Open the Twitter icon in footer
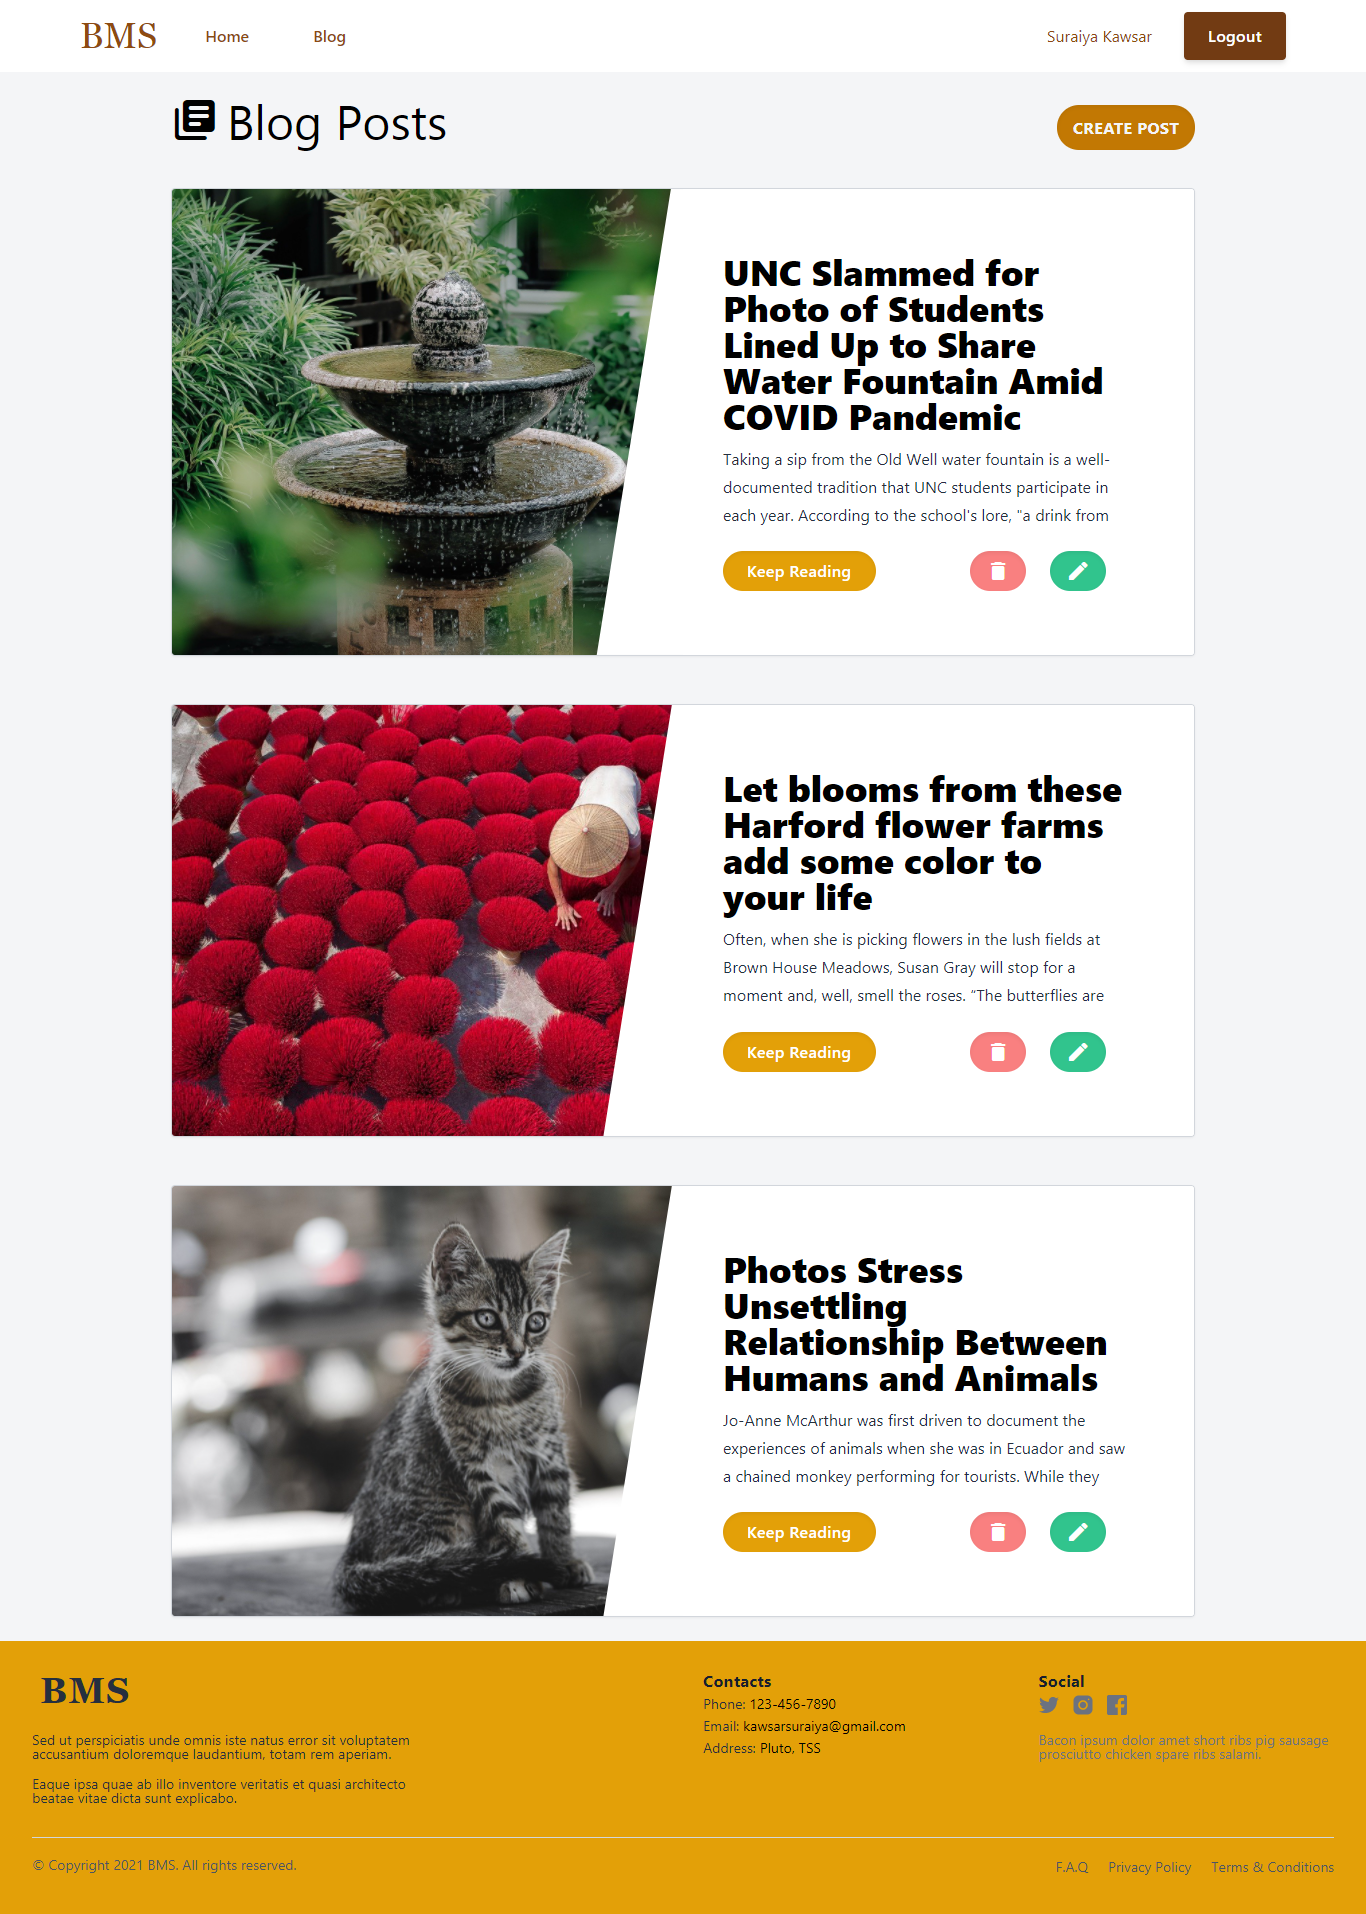Screen dimensions: 1366x1914 click(x=1048, y=1705)
